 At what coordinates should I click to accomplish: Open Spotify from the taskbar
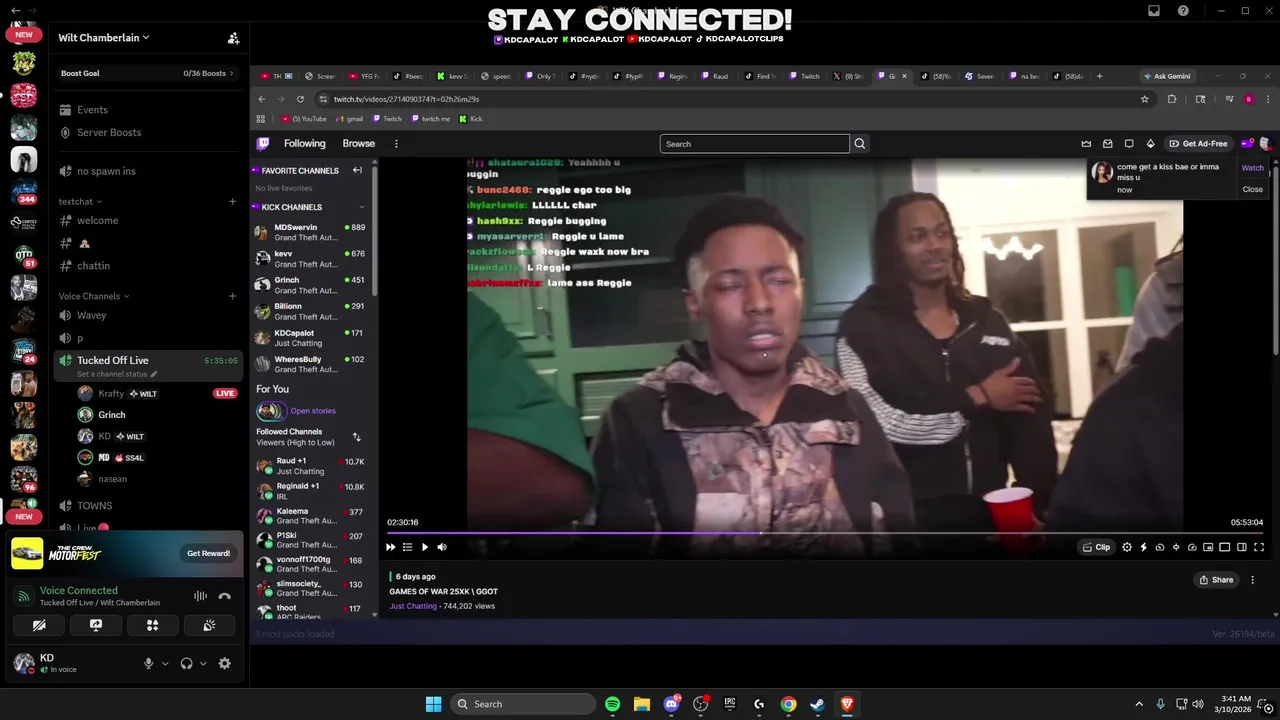pos(612,704)
